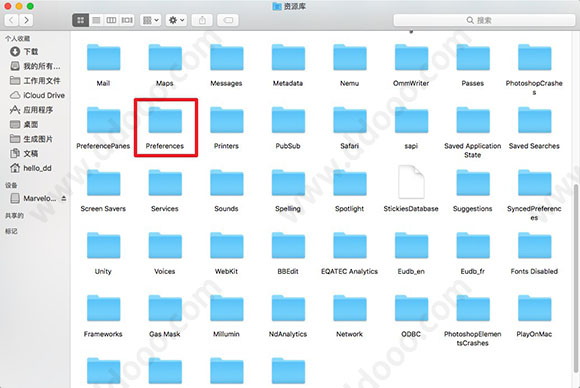Viewport: 580px width, 388px height.
Task: Select the Saved Searches folder icon
Action: pos(535,120)
